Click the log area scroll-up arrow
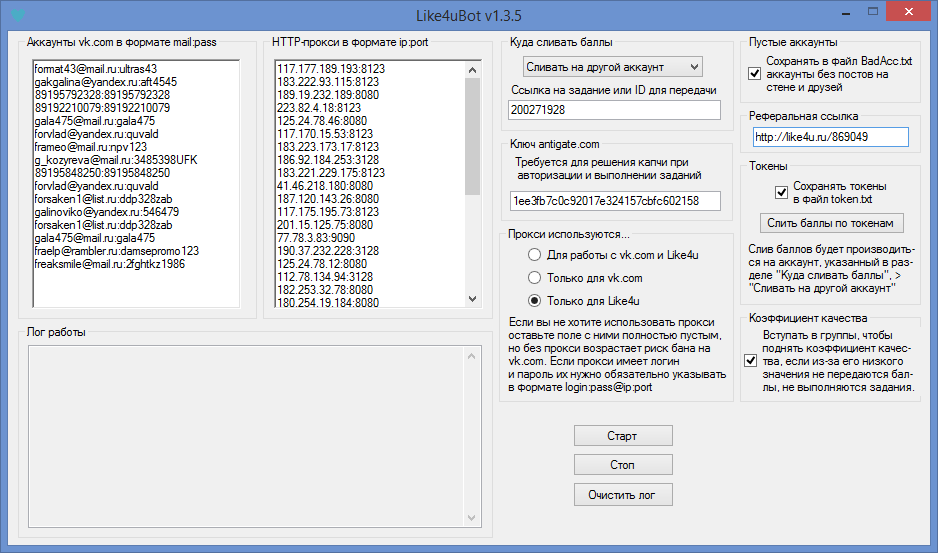Viewport: 938px width, 553px height. point(471,356)
